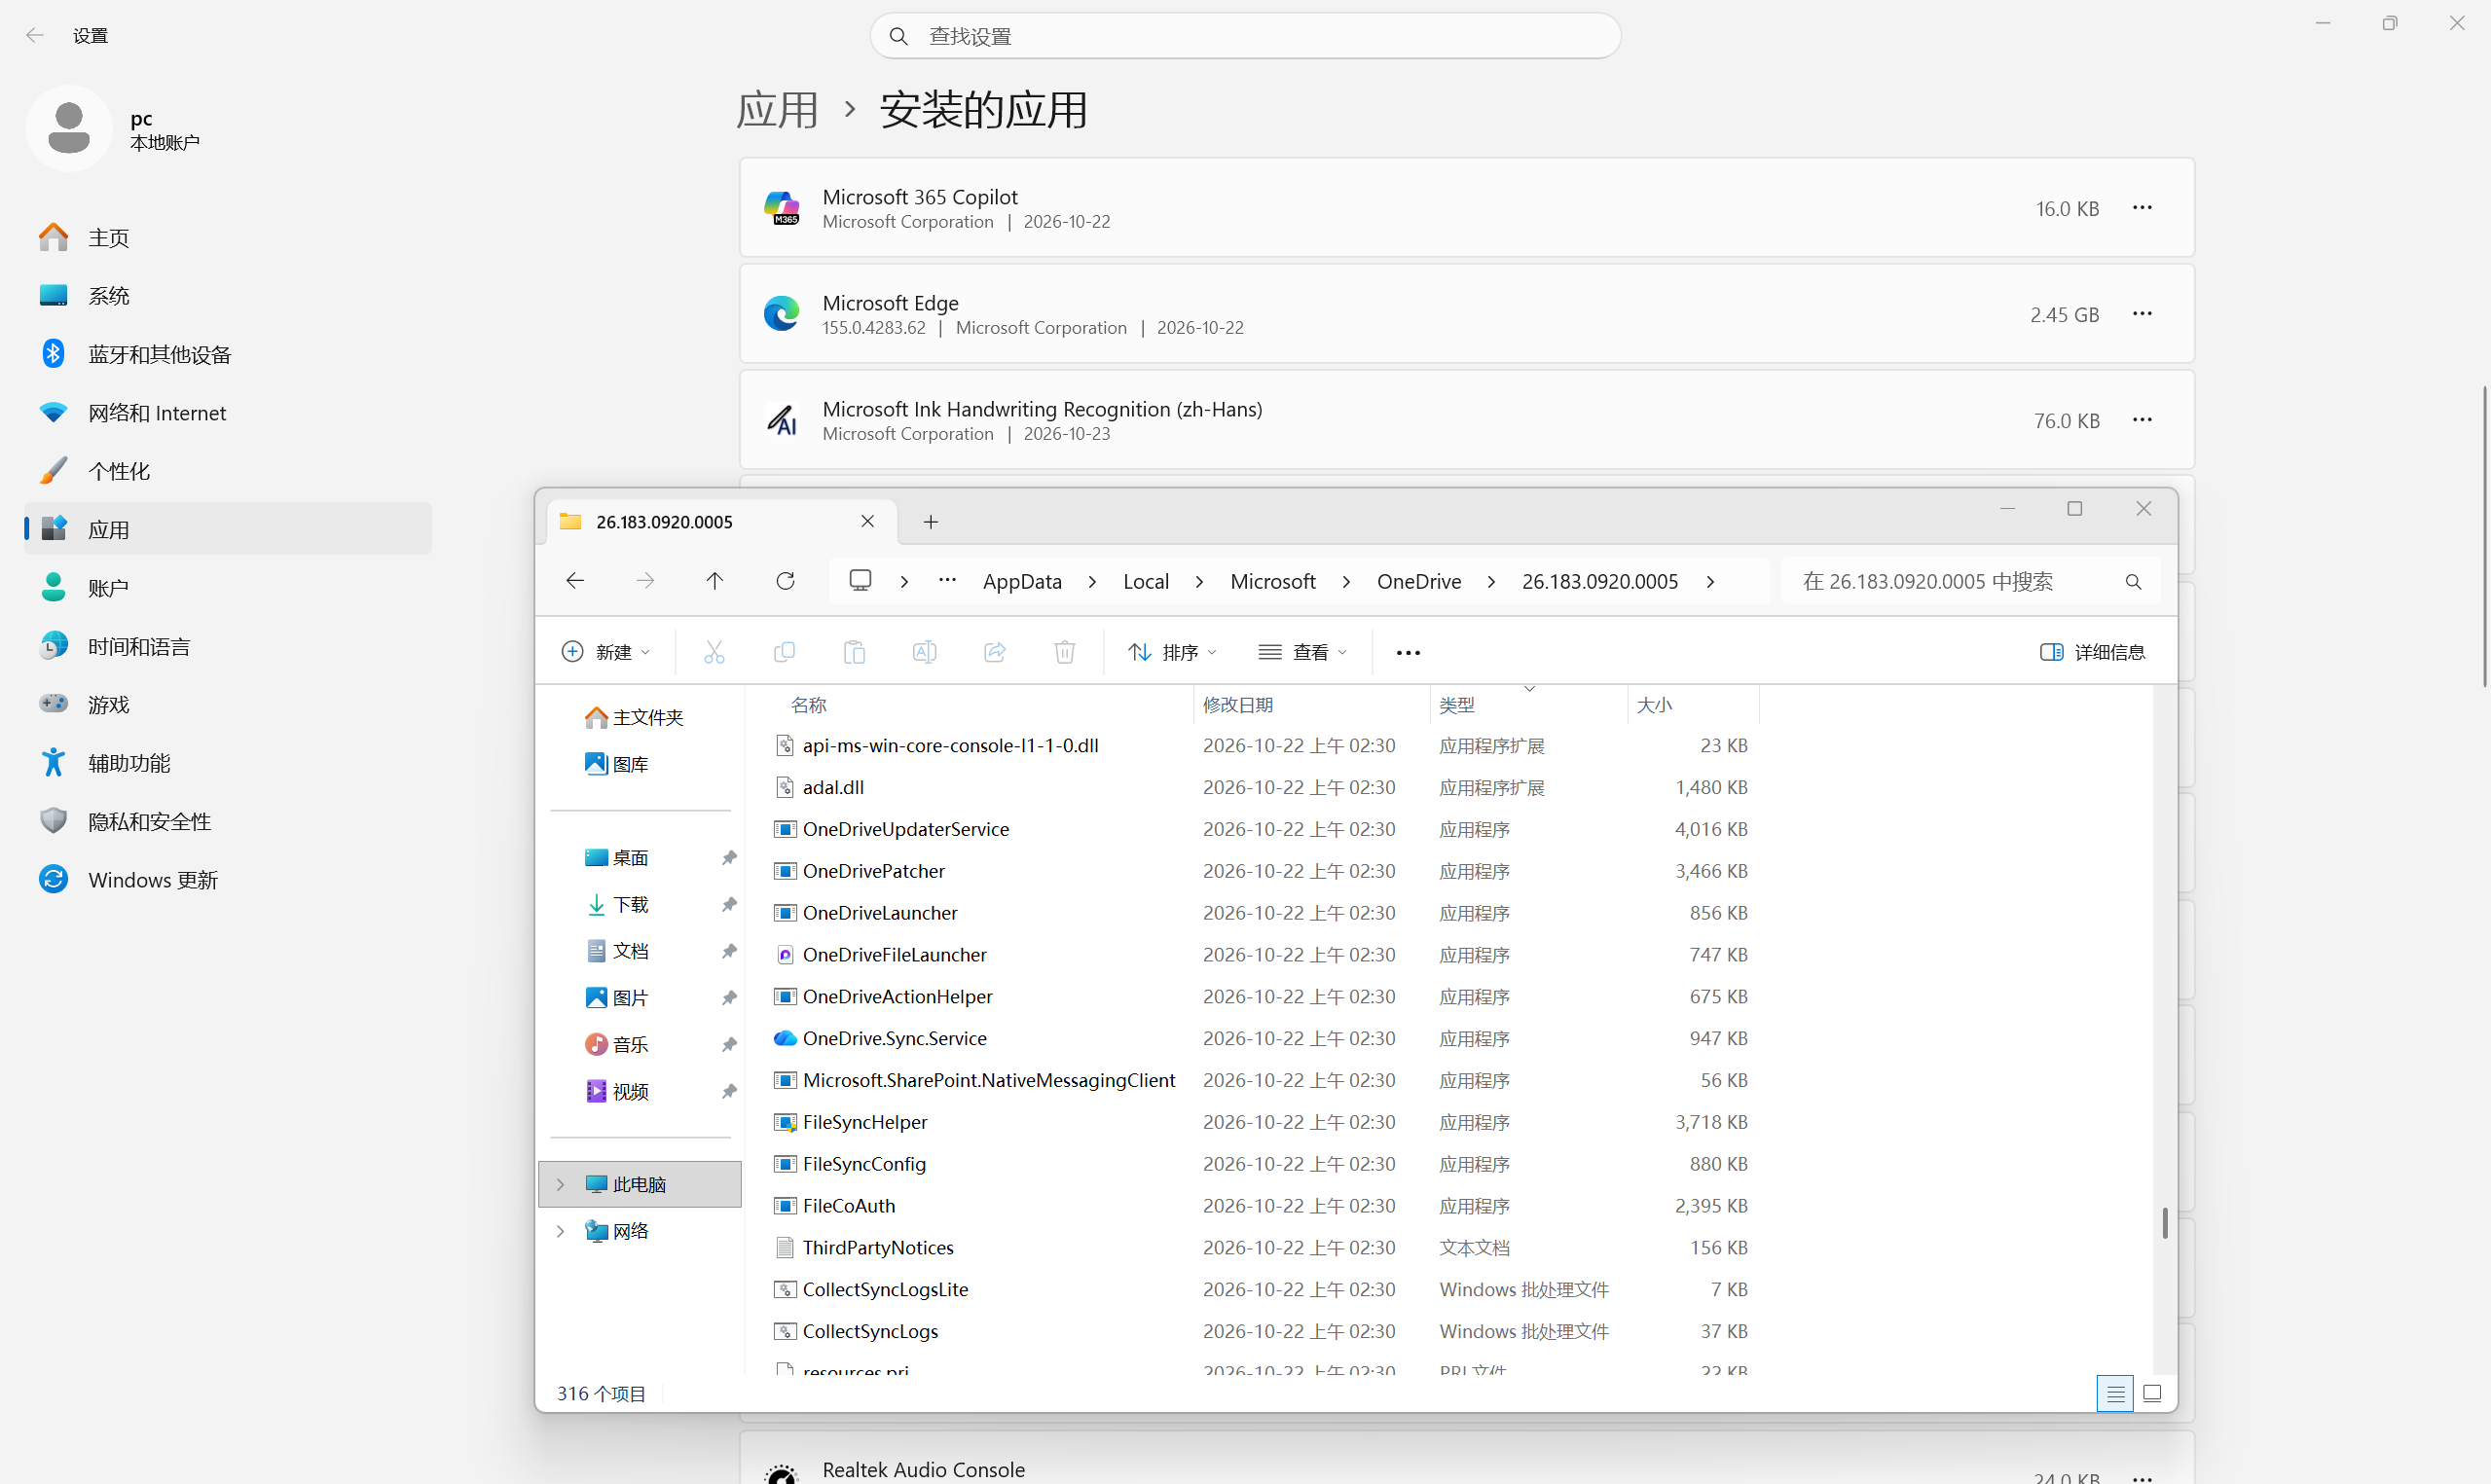The width and height of the screenshot is (2491, 1484).
Task: Open the 新建 dropdown in File Explorer
Action: pos(606,652)
